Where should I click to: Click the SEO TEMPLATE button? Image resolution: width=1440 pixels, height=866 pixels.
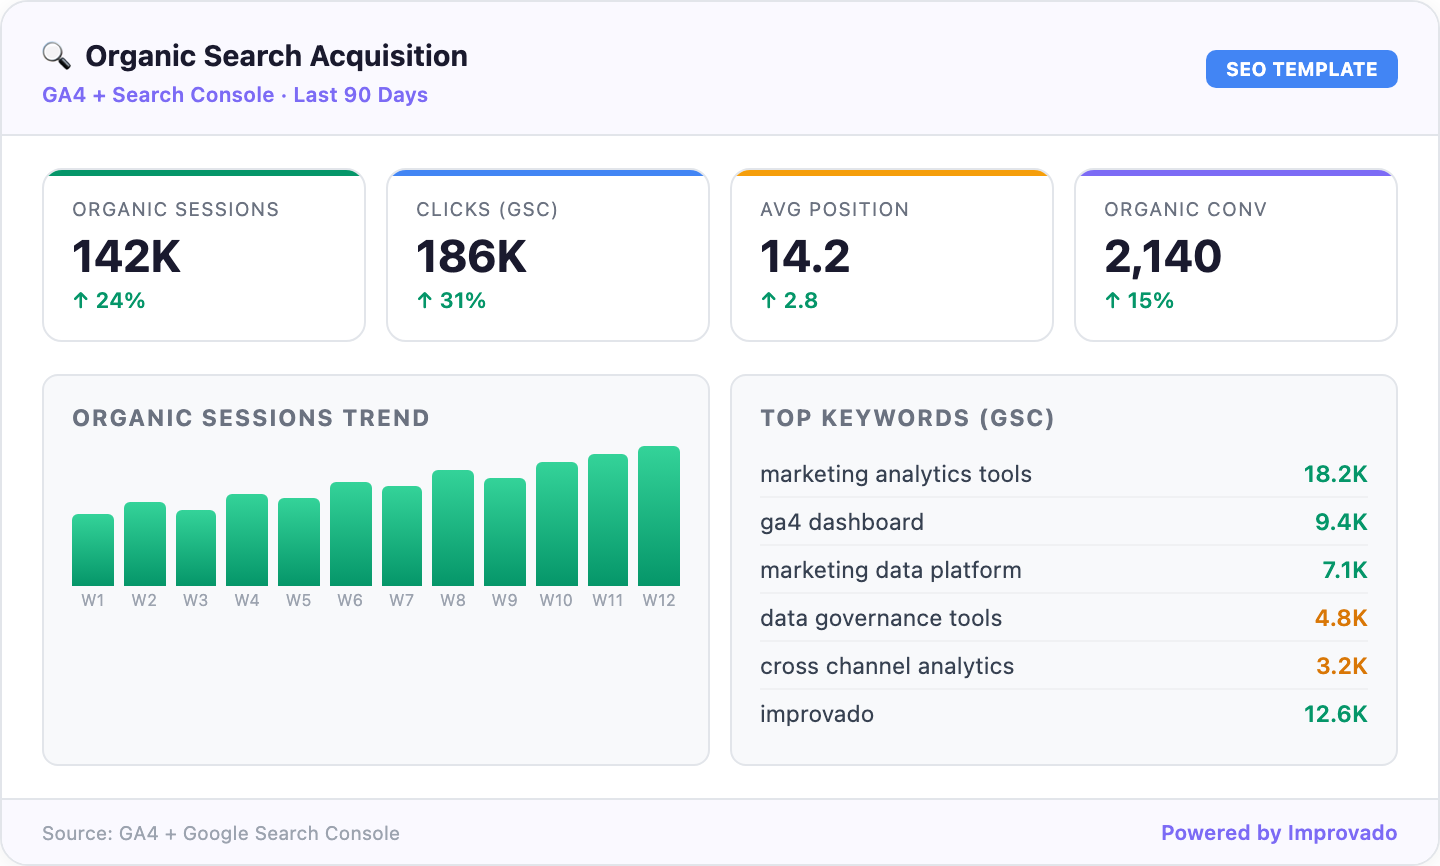1301,69
